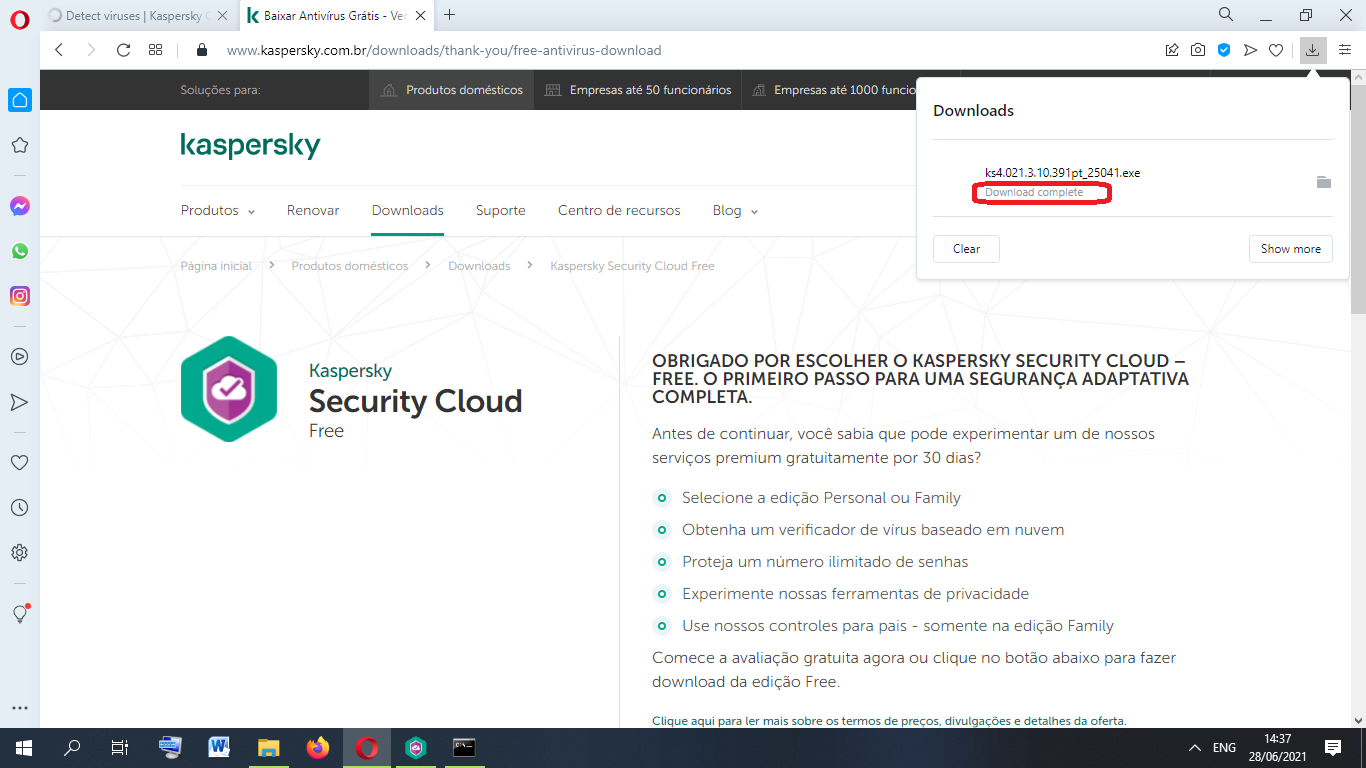Viewport: 1366px width, 768px height.
Task: Click the Clear downloads button
Action: [x=966, y=249]
